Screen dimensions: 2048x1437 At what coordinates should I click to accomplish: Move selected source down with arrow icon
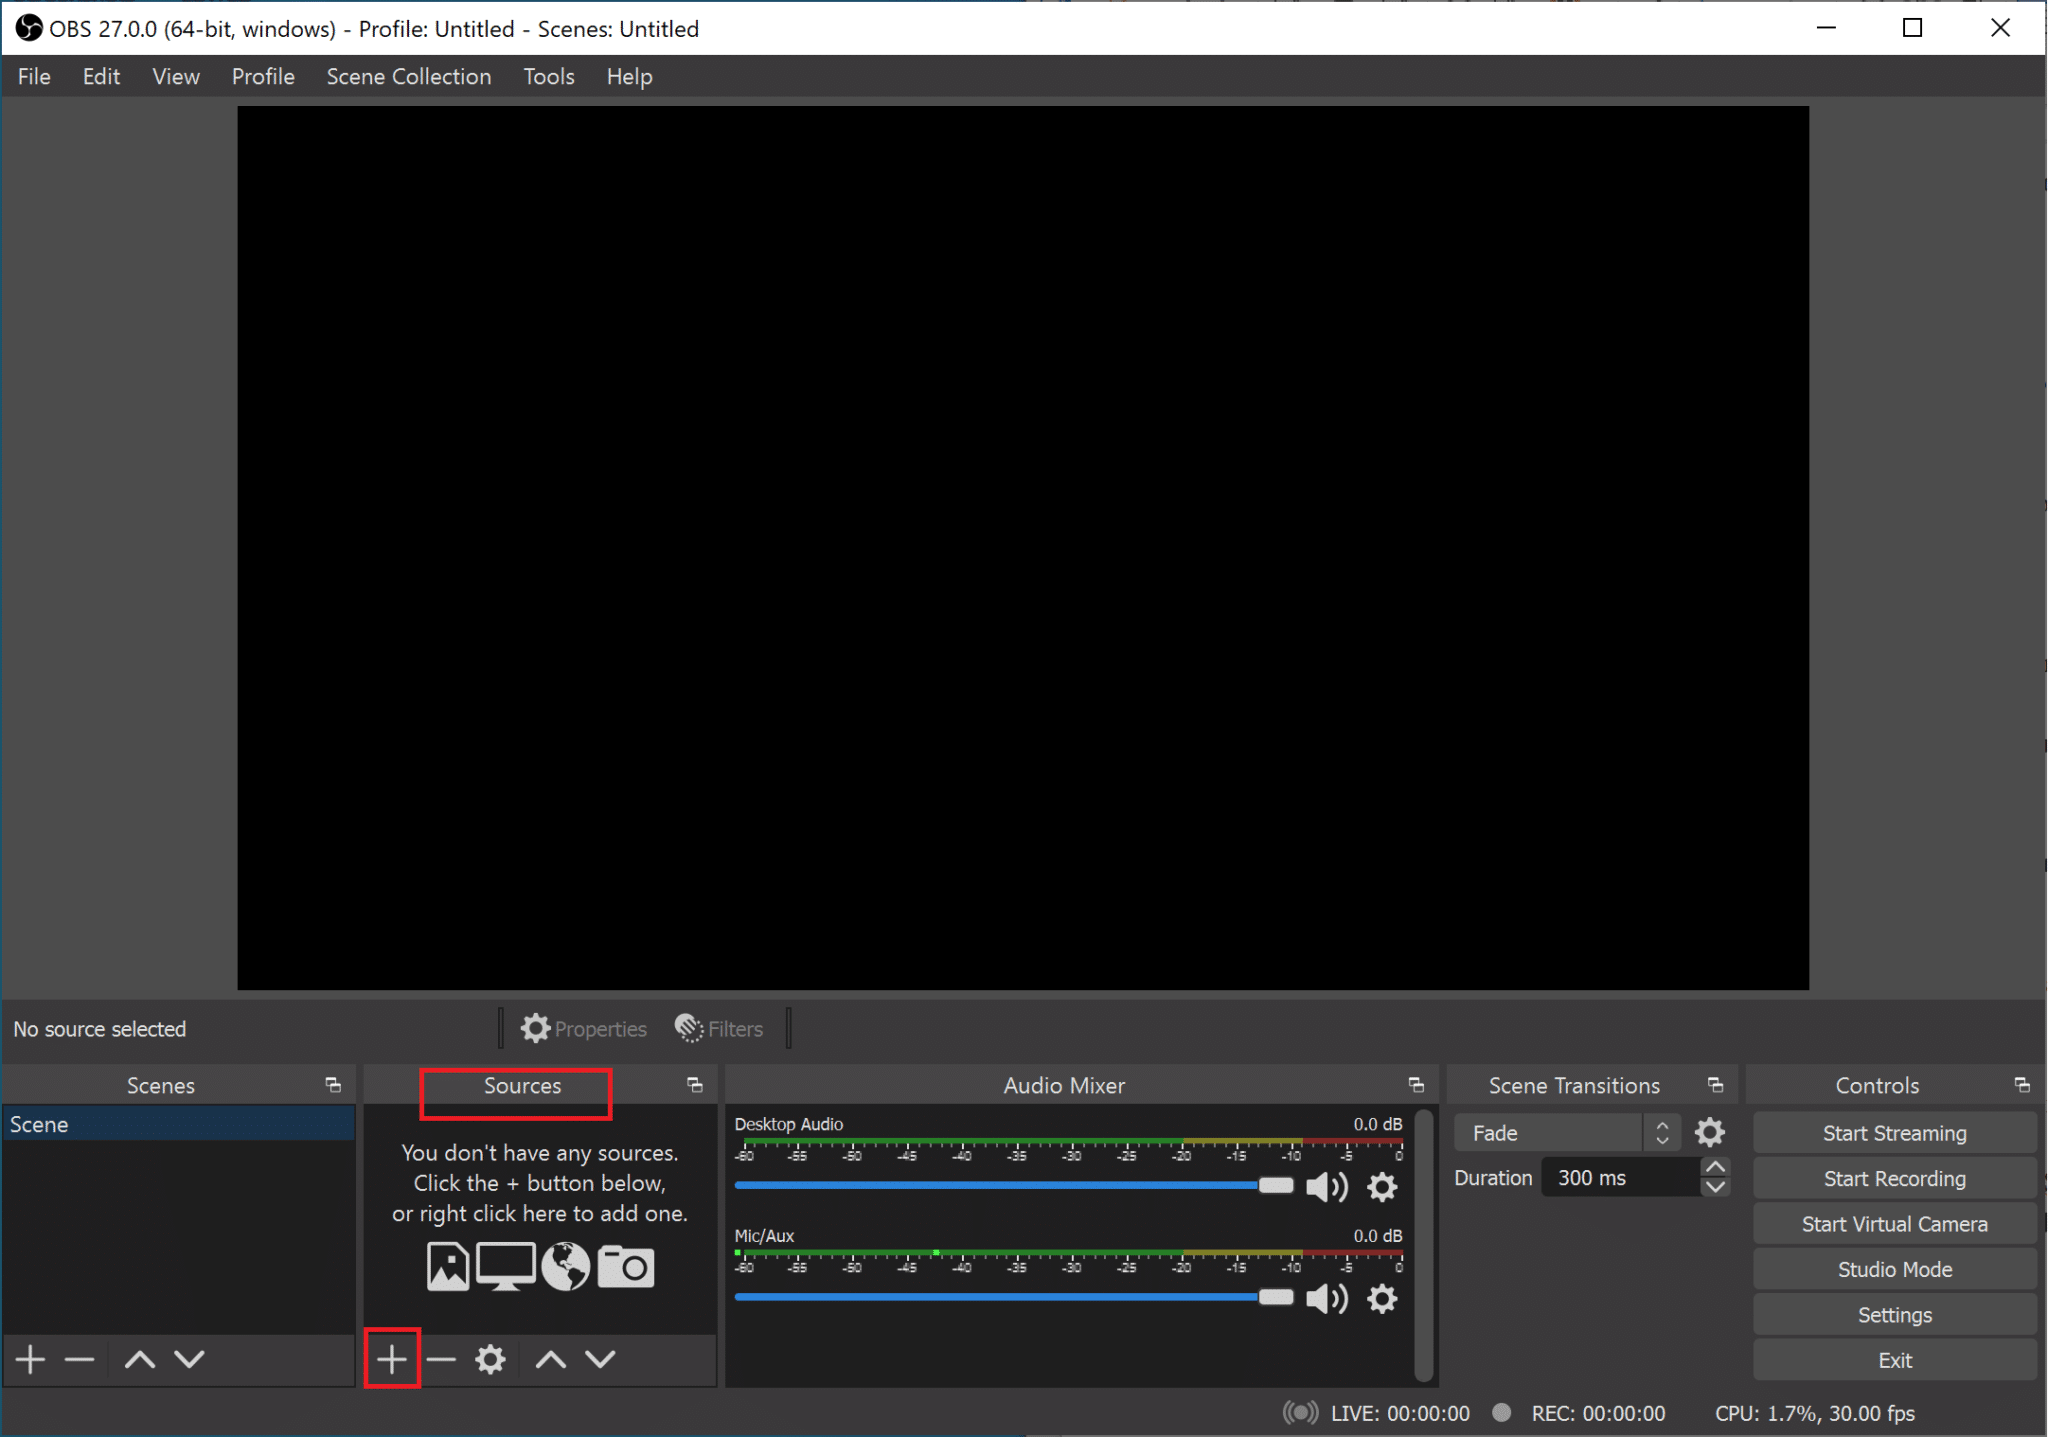click(600, 1358)
